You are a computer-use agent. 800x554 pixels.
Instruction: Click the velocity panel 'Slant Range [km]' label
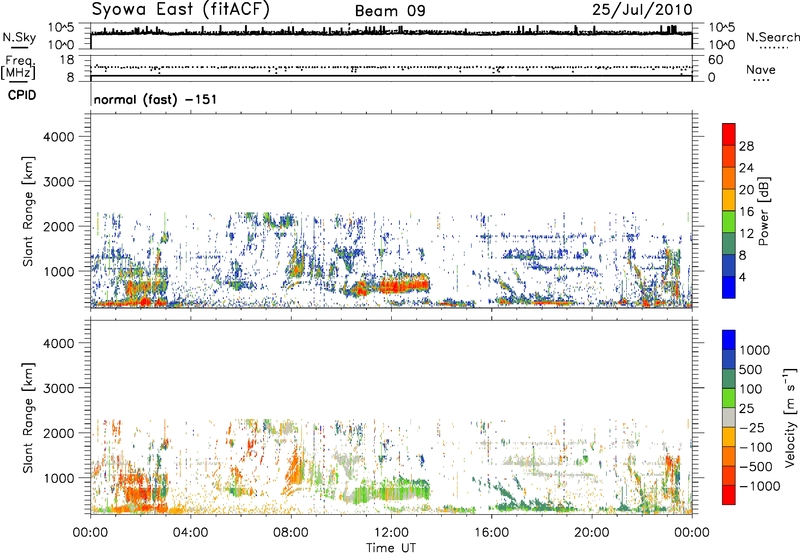coord(28,418)
